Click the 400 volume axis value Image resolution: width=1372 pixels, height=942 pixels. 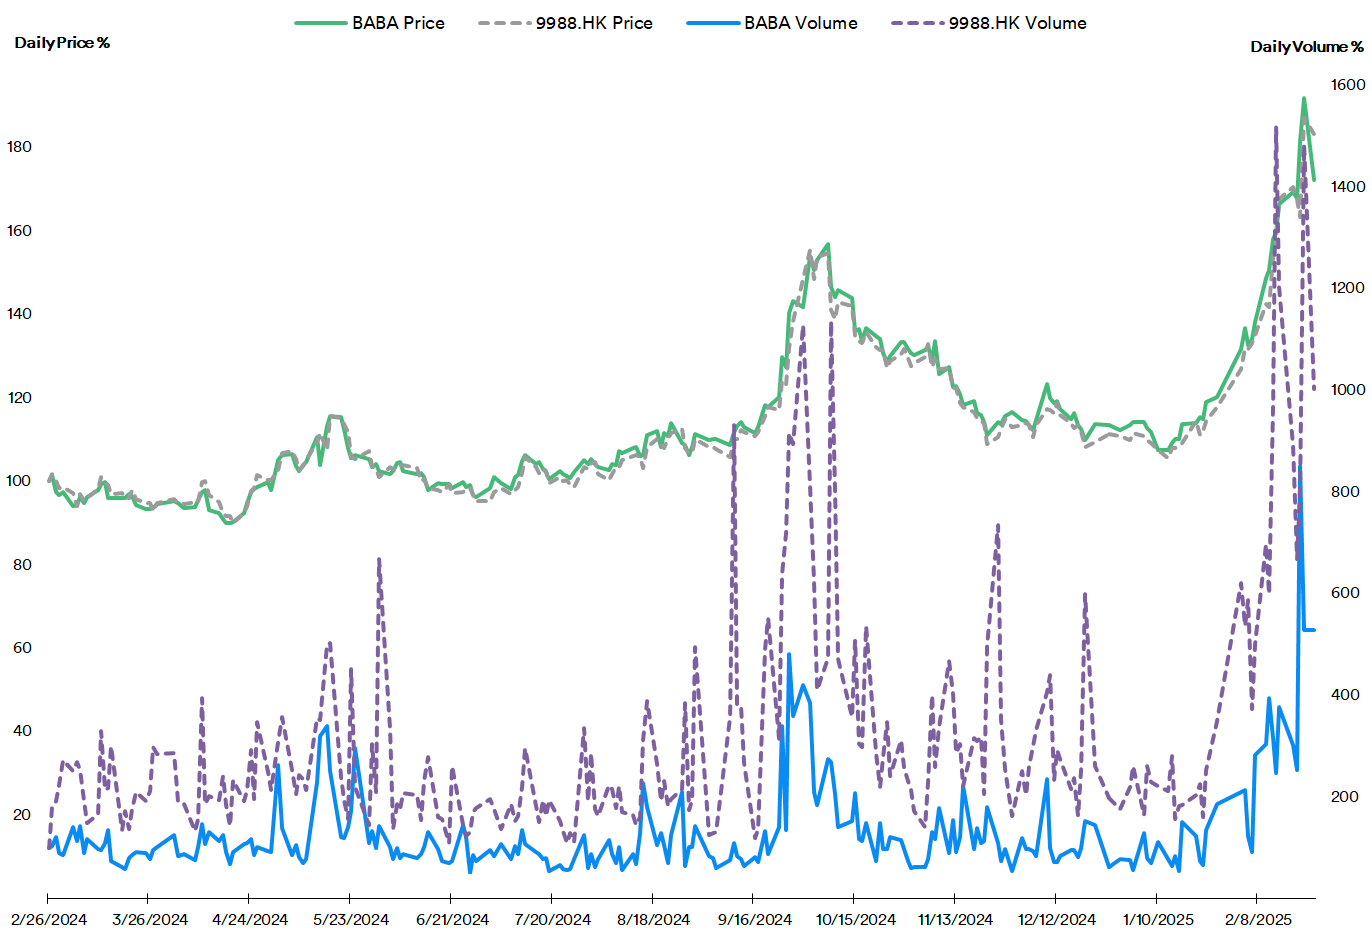click(x=1345, y=695)
